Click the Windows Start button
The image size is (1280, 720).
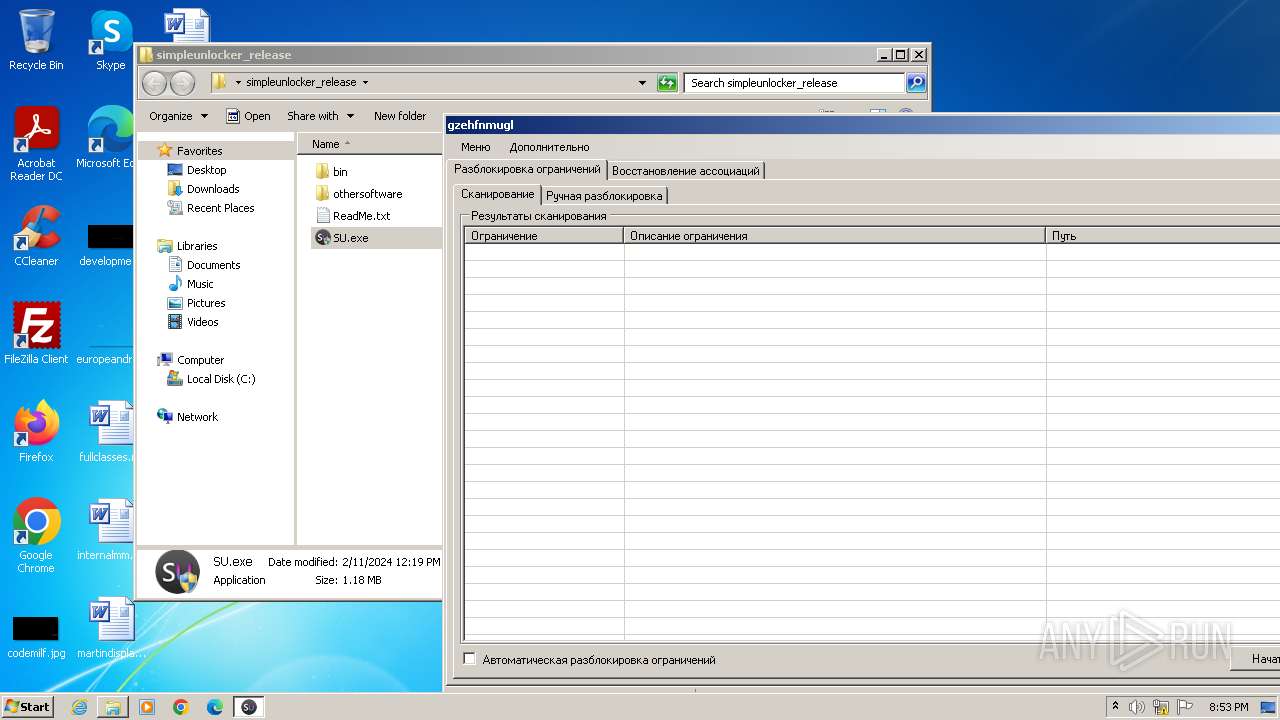tap(27, 706)
